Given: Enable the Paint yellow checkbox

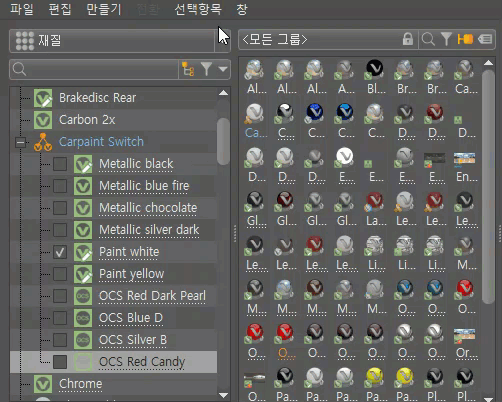Looking at the screenshot, I should [x=60, y=274].
